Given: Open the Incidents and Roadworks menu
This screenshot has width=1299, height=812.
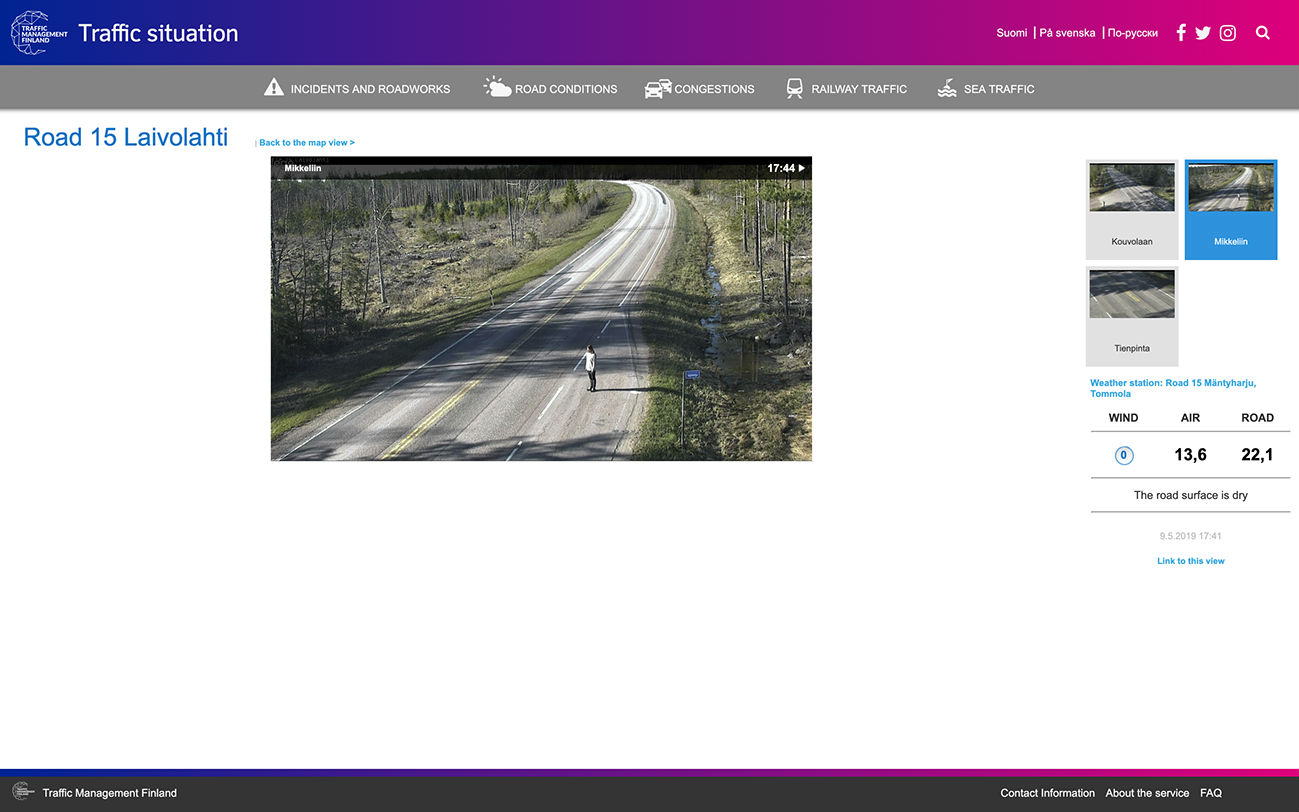Looking at the screenshot, I should pyautogui.click(x=370, y=89).
